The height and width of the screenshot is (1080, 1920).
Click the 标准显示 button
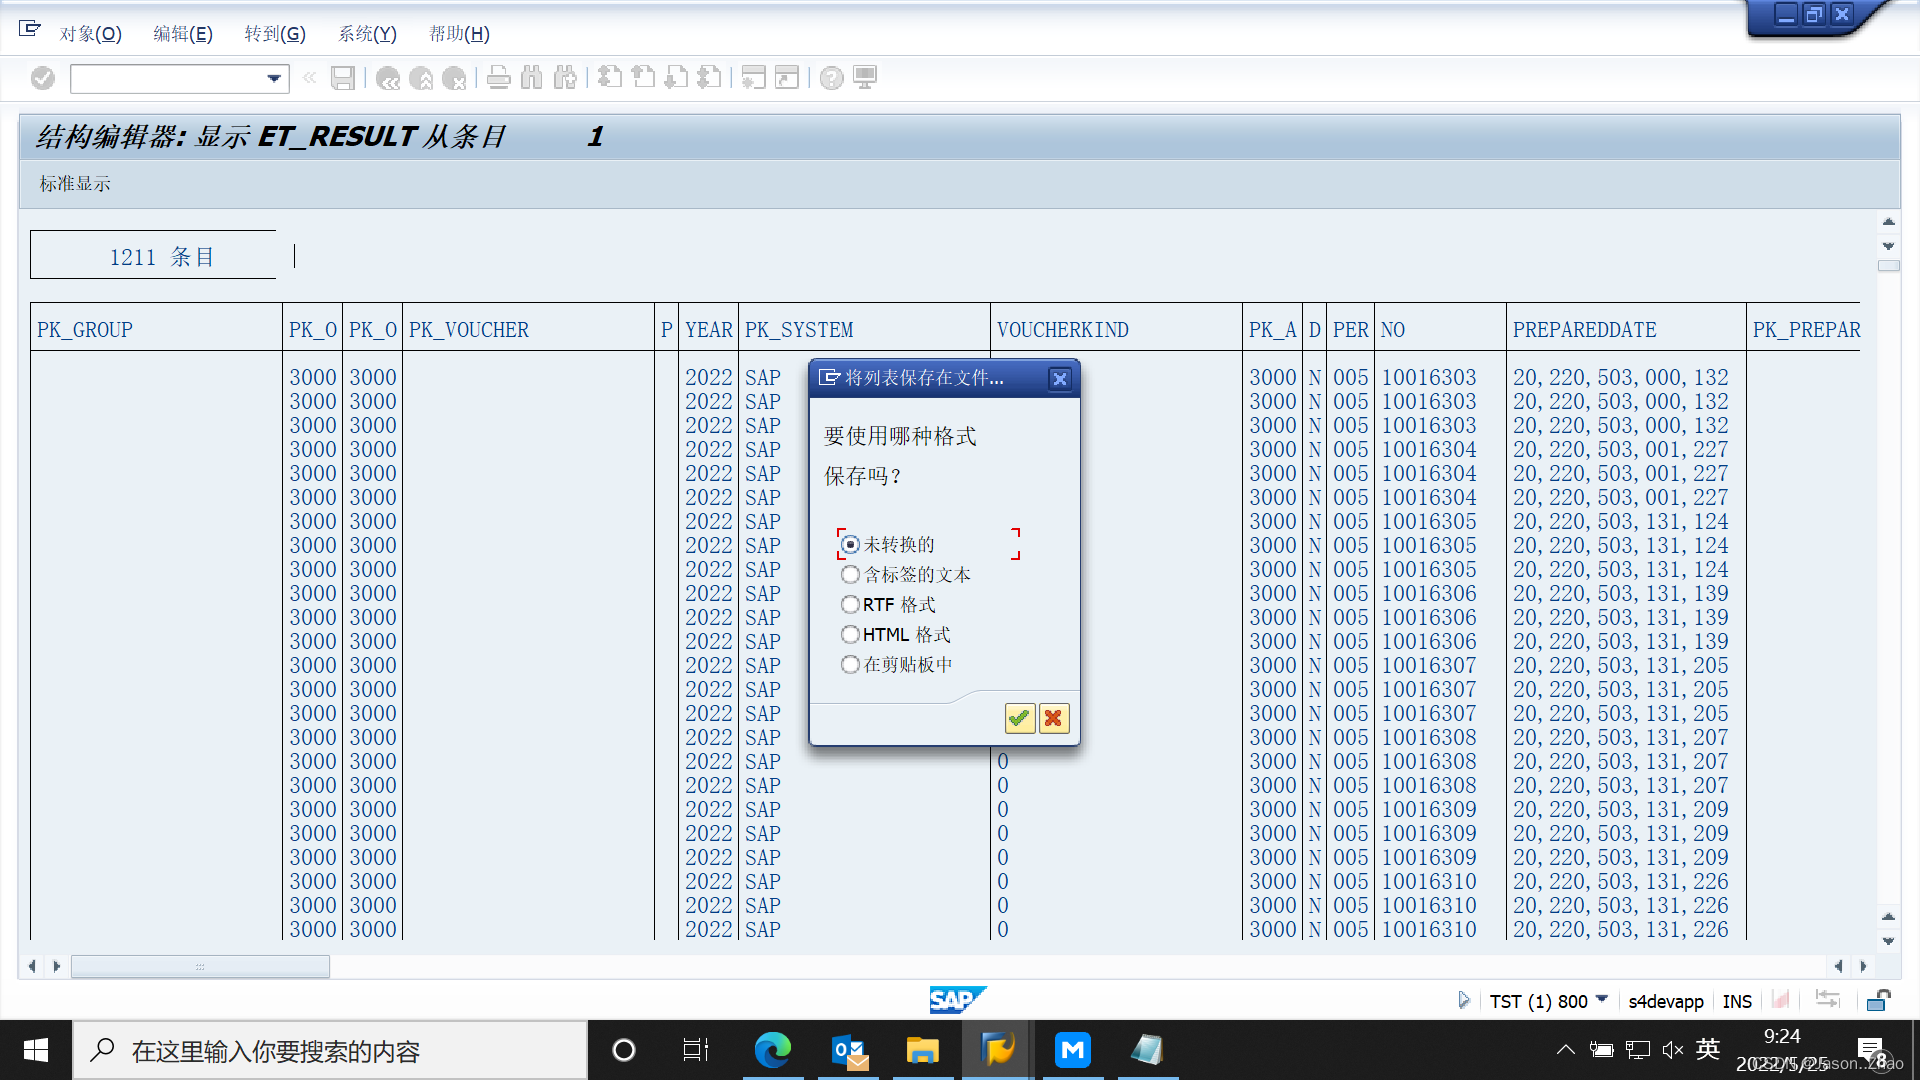[74, 184]
